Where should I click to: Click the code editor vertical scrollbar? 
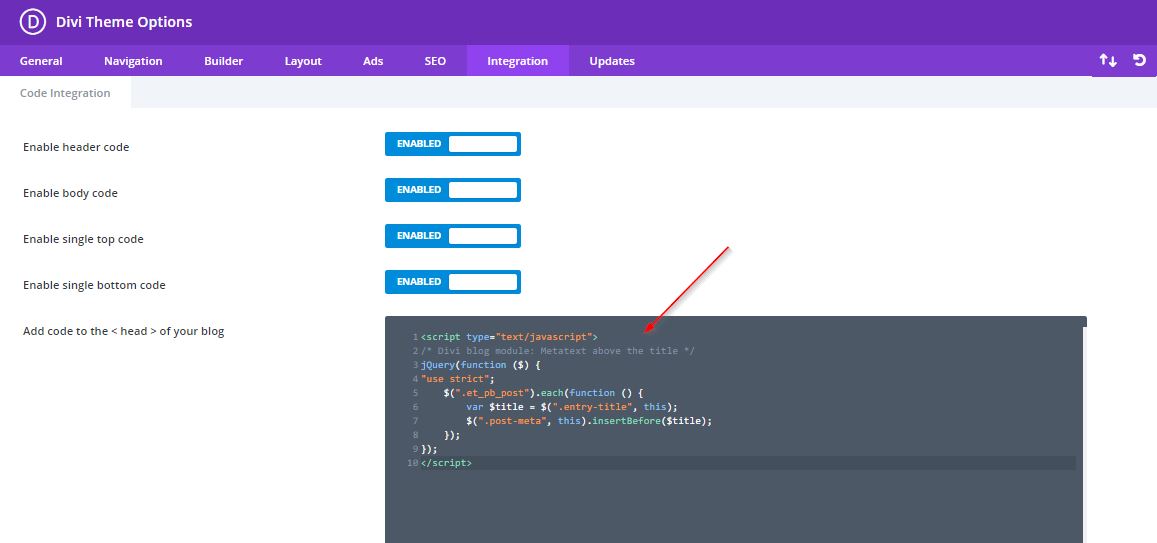[1085, 435]
